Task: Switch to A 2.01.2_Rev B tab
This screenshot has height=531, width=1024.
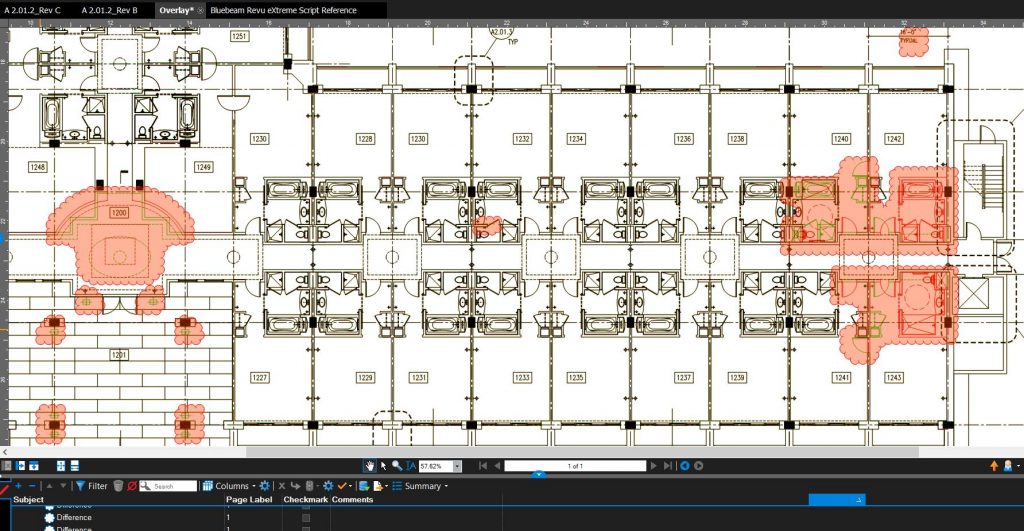Action: point(110,10)
